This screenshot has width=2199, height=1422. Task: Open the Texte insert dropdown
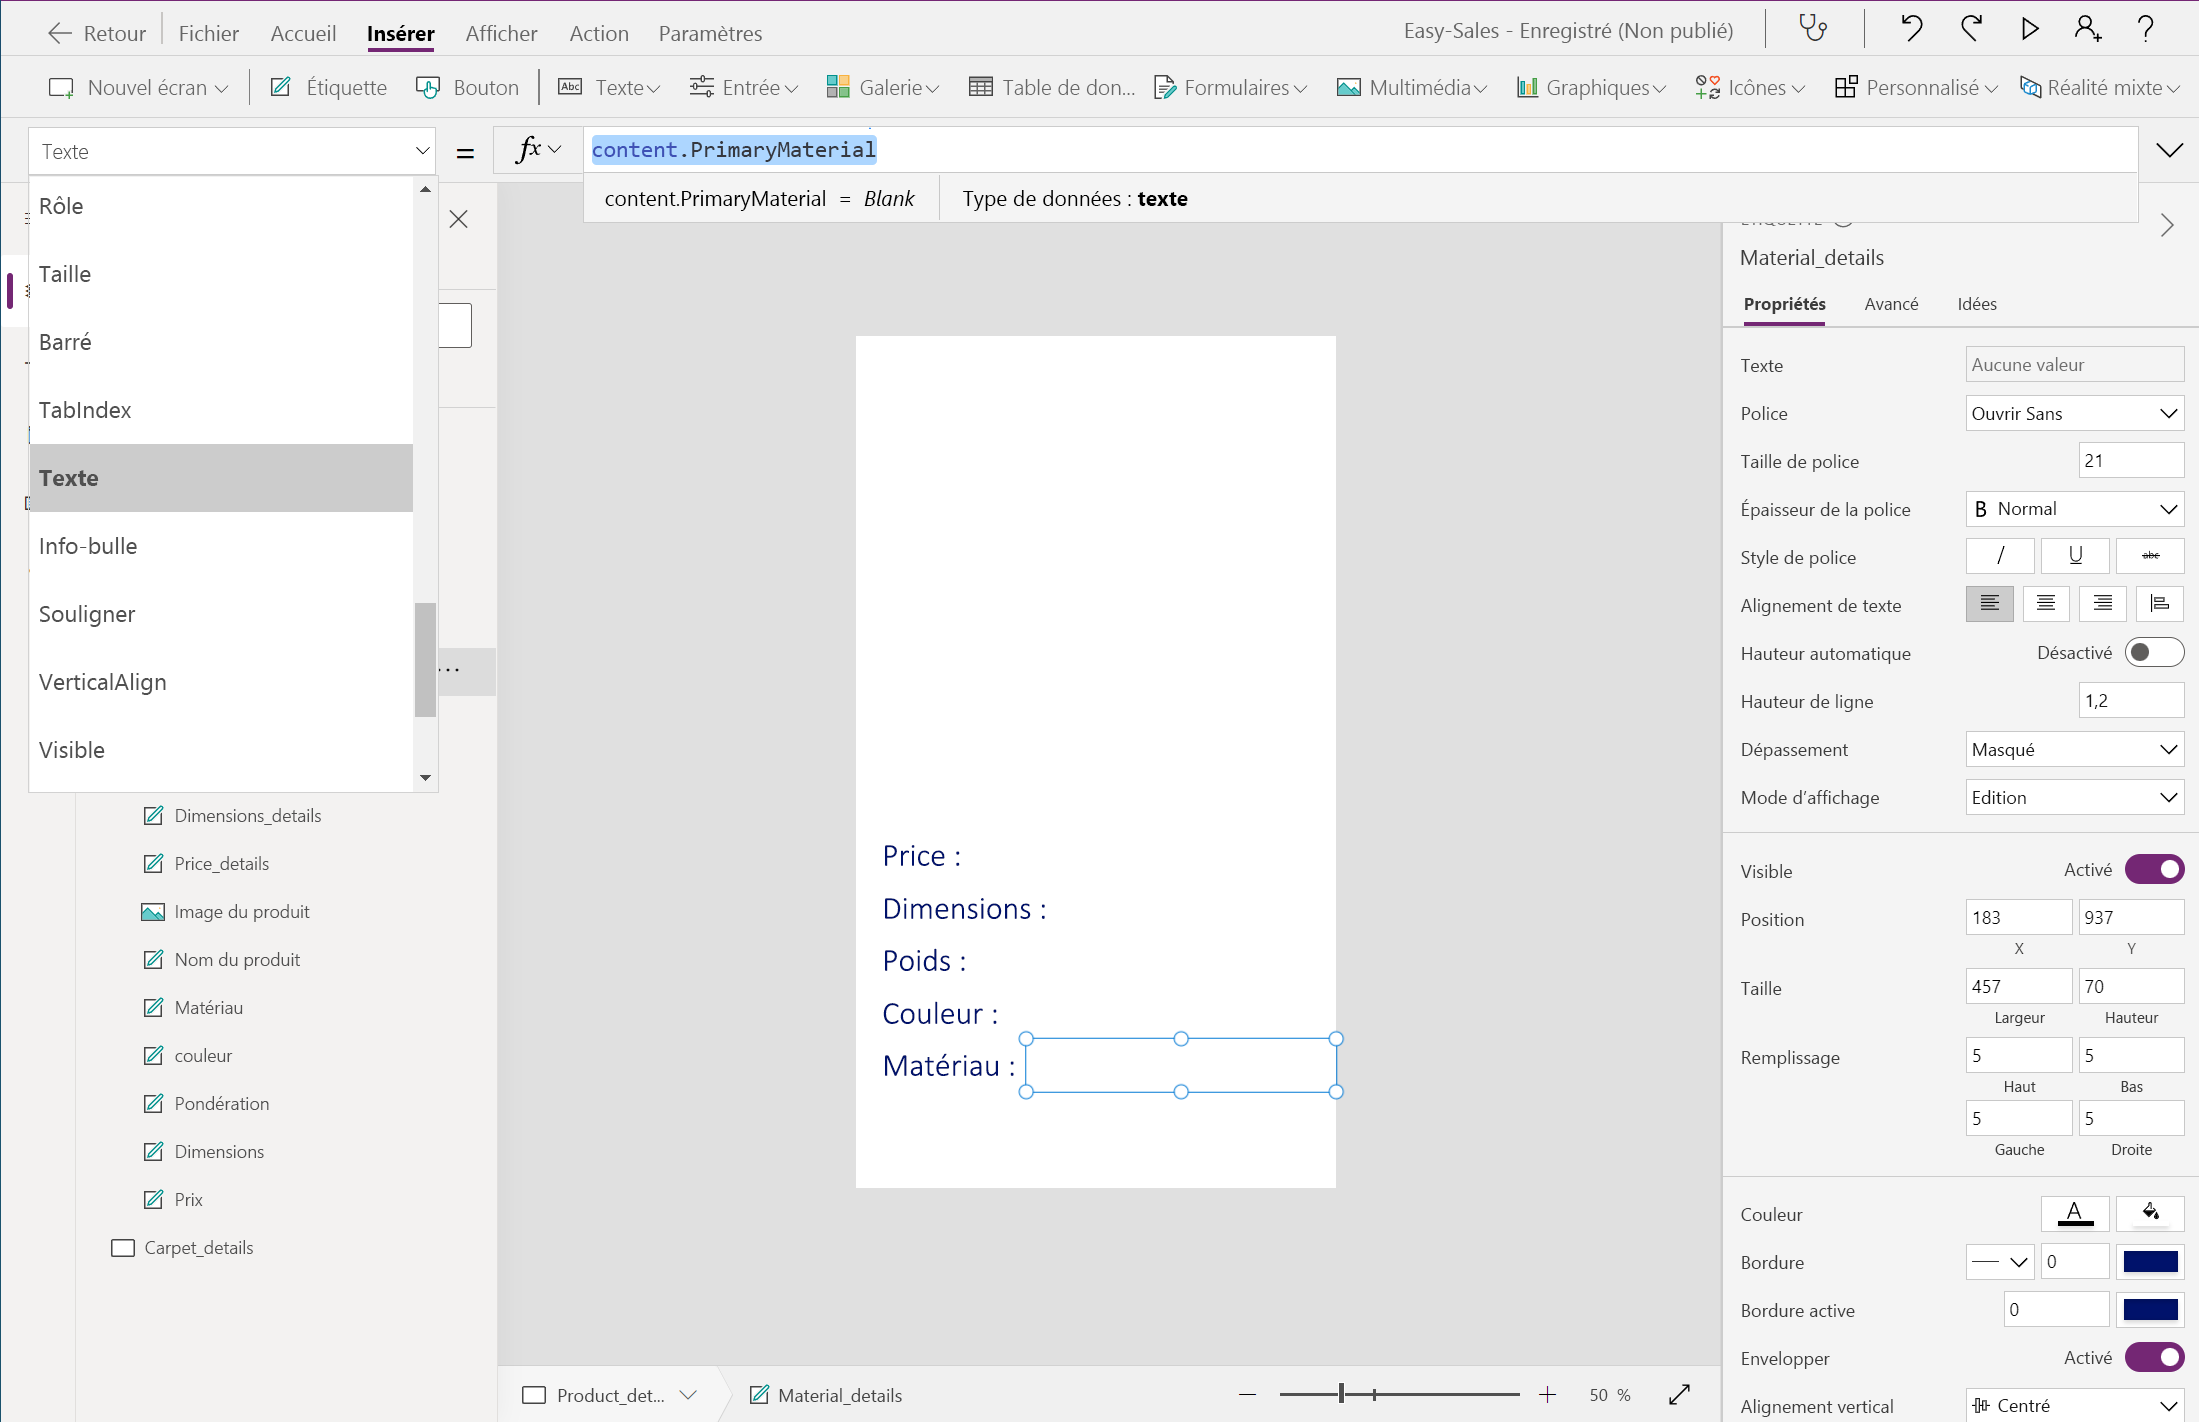click(x=609, y=87)
